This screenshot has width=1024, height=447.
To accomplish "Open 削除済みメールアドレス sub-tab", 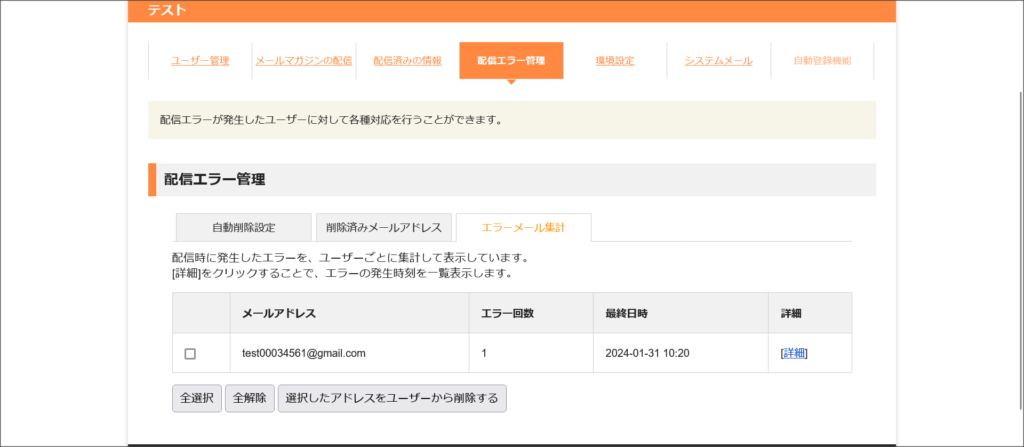I will coord(384,228).
